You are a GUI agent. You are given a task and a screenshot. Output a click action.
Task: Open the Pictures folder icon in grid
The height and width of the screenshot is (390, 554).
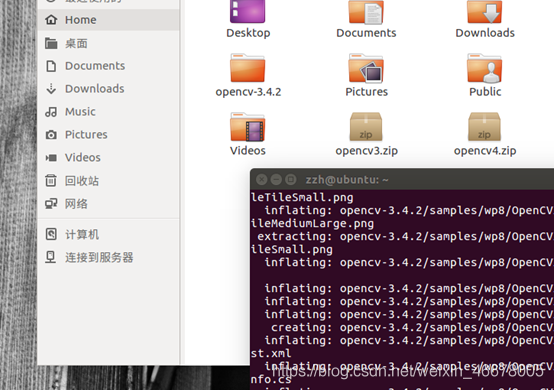tap(366, 68)
